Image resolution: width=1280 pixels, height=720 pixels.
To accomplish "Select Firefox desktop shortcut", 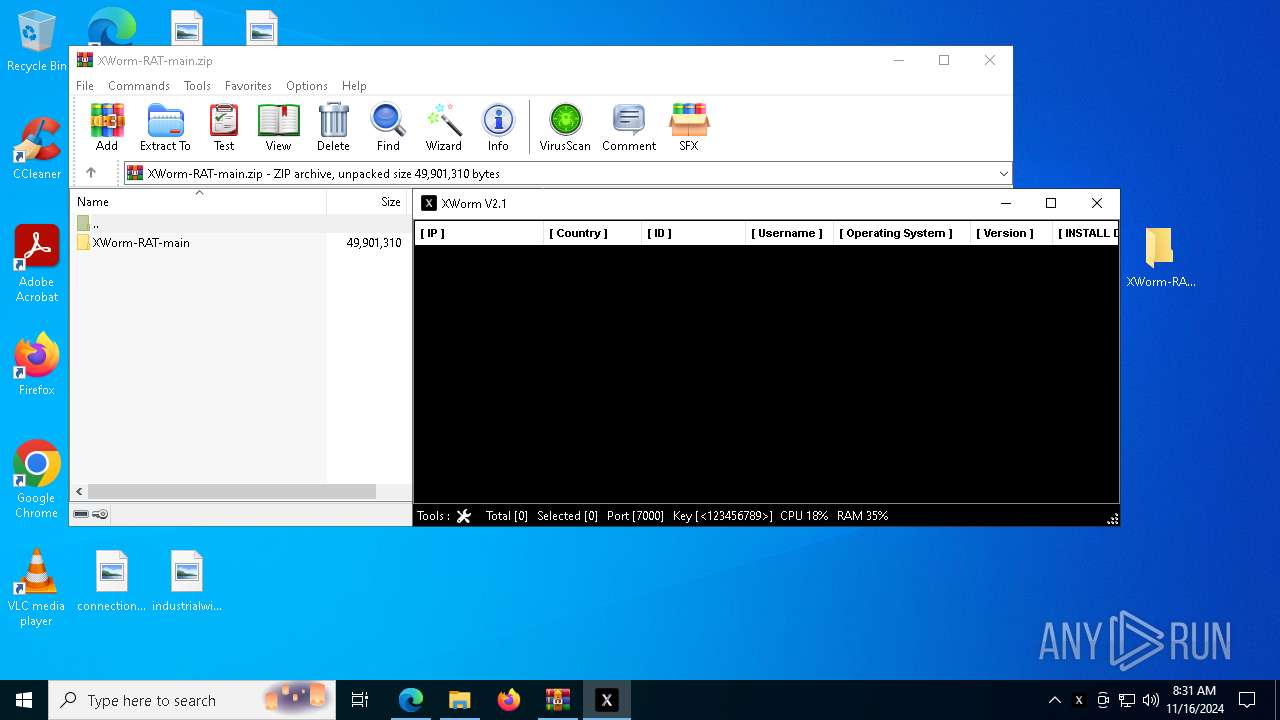I will [x=37, y=365].
